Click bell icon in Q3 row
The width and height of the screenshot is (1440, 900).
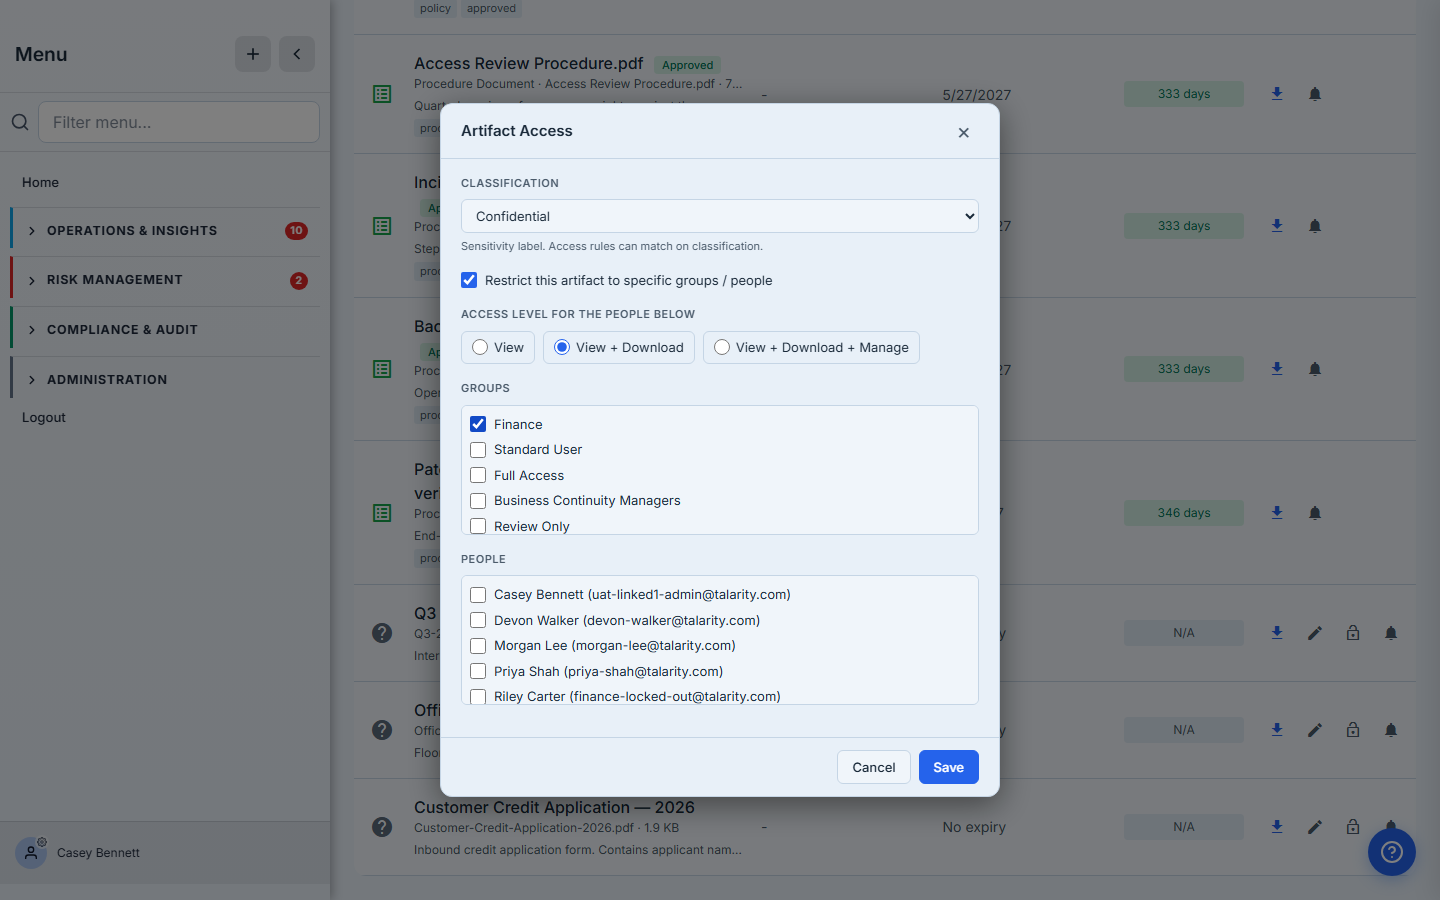coord(1391,633)
